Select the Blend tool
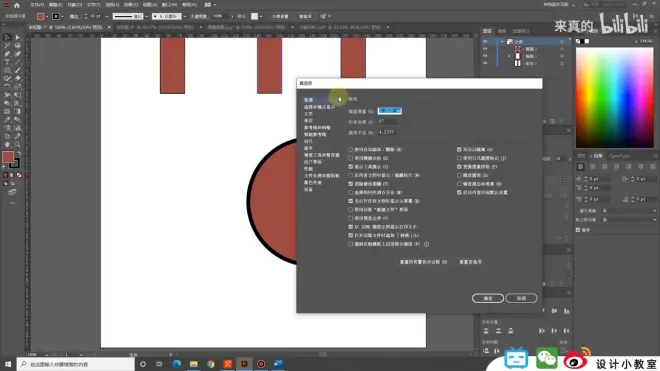The width and height of the screenshot is (660, 371). pos(17,120)
